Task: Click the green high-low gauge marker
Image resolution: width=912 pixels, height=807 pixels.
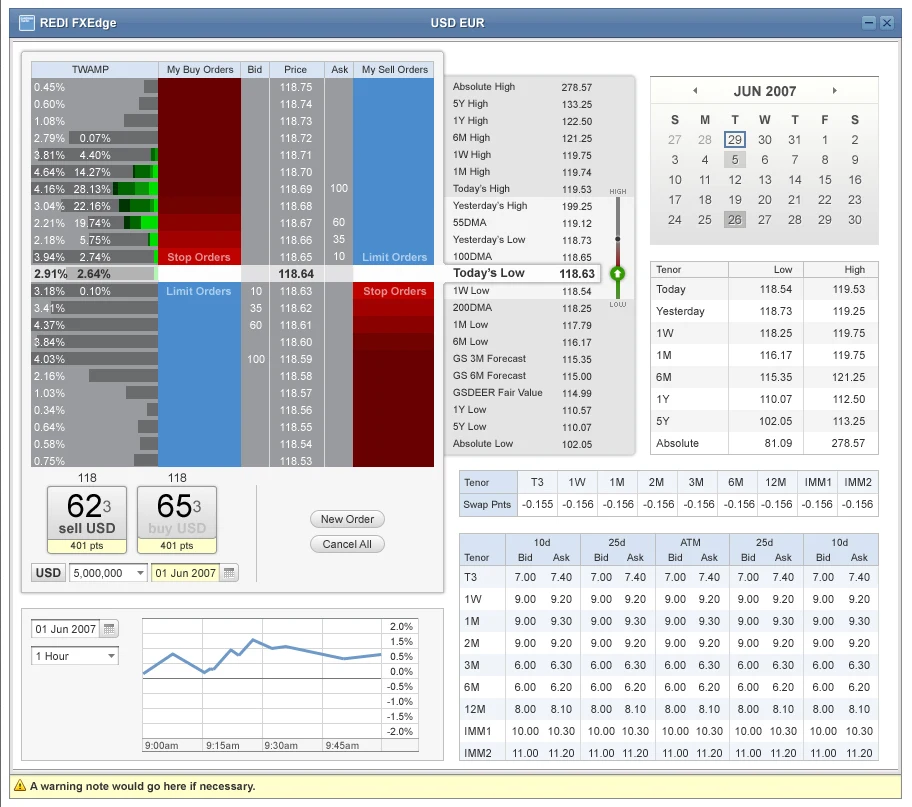Action: point(618,273)
